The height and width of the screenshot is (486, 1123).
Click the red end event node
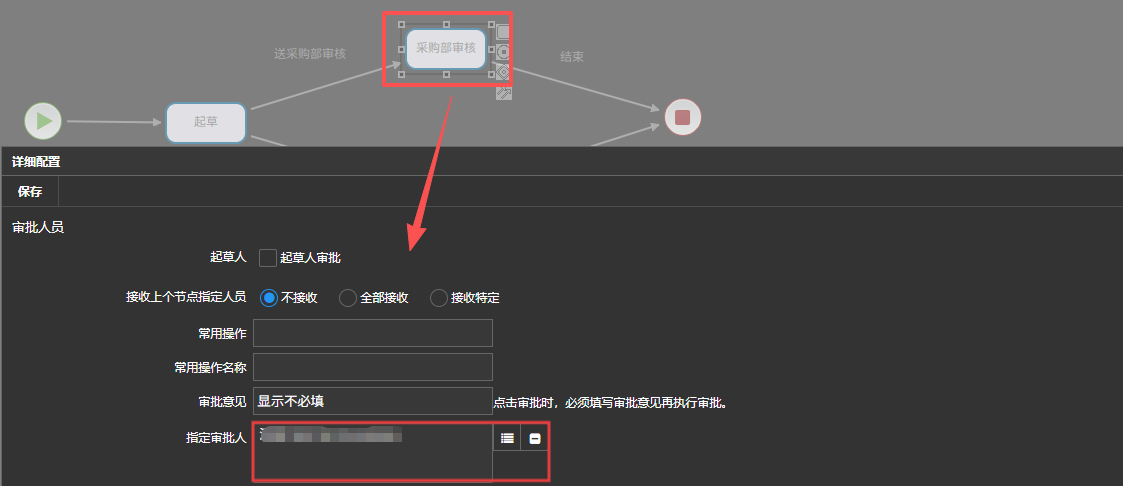(683, 117)
